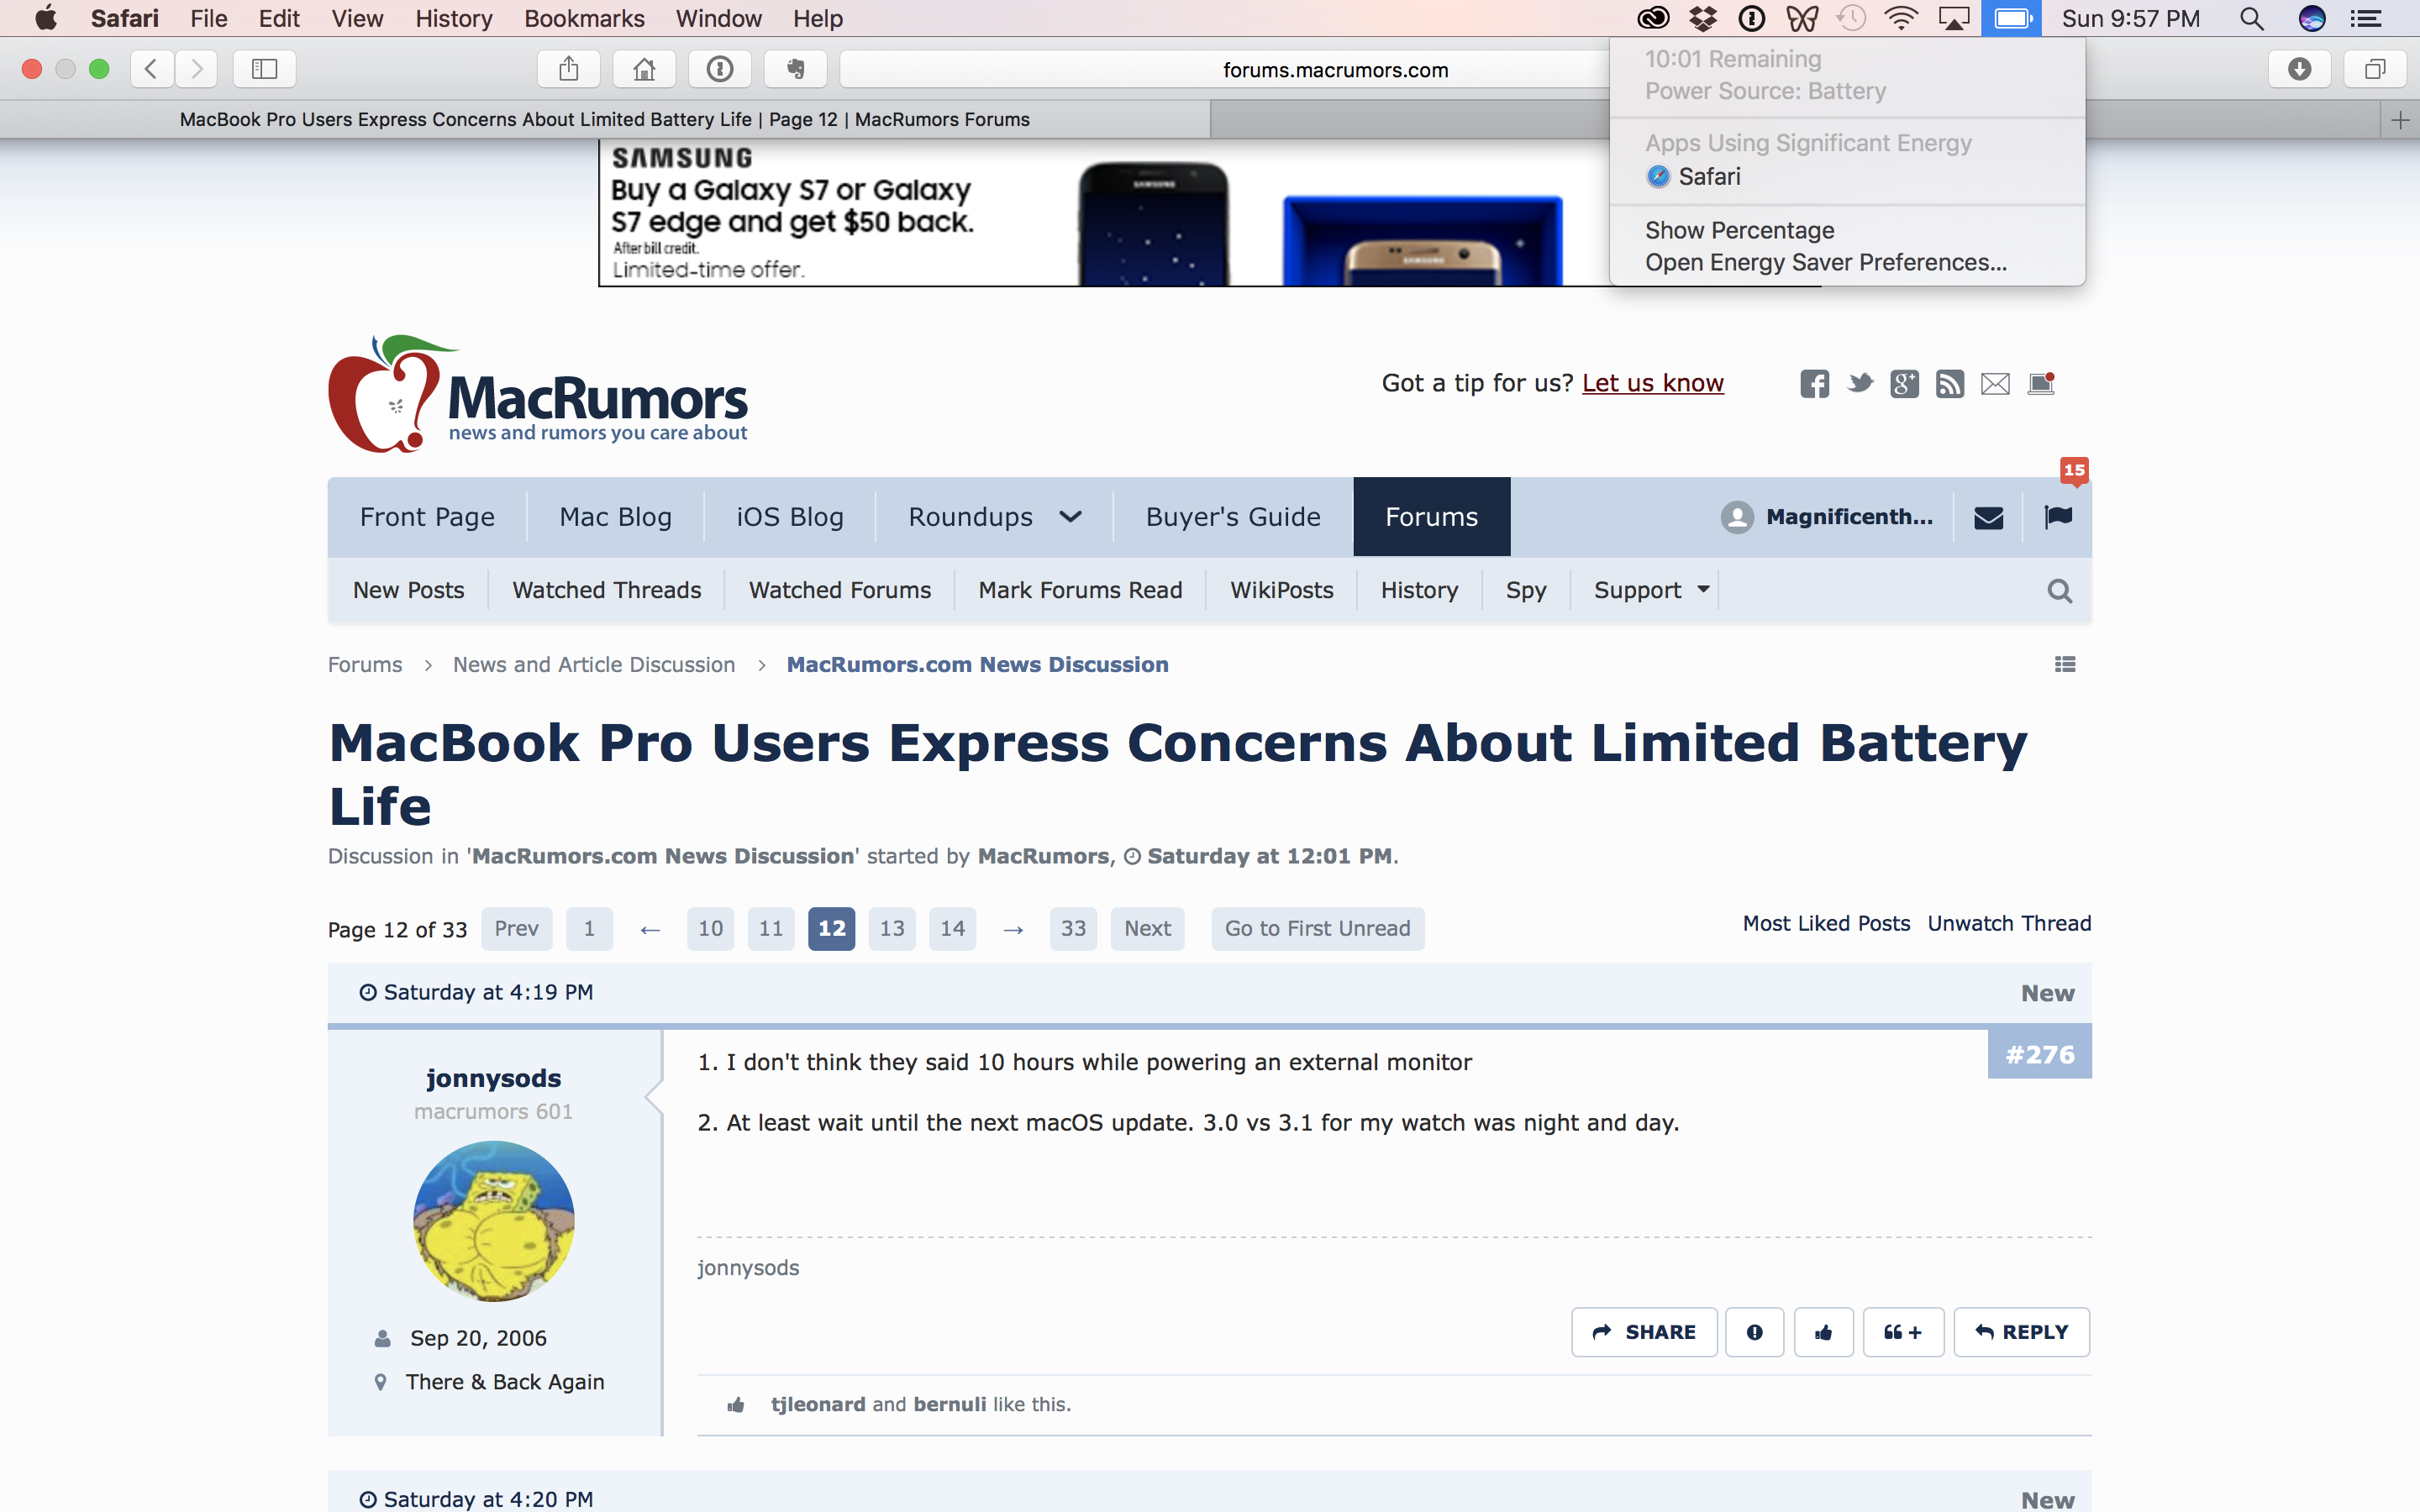This screenshot has width=2420, height=1512.
Task: Open Energy Saver Preferences menu item
Action: pyautogui.click(x=1825, y=262)
